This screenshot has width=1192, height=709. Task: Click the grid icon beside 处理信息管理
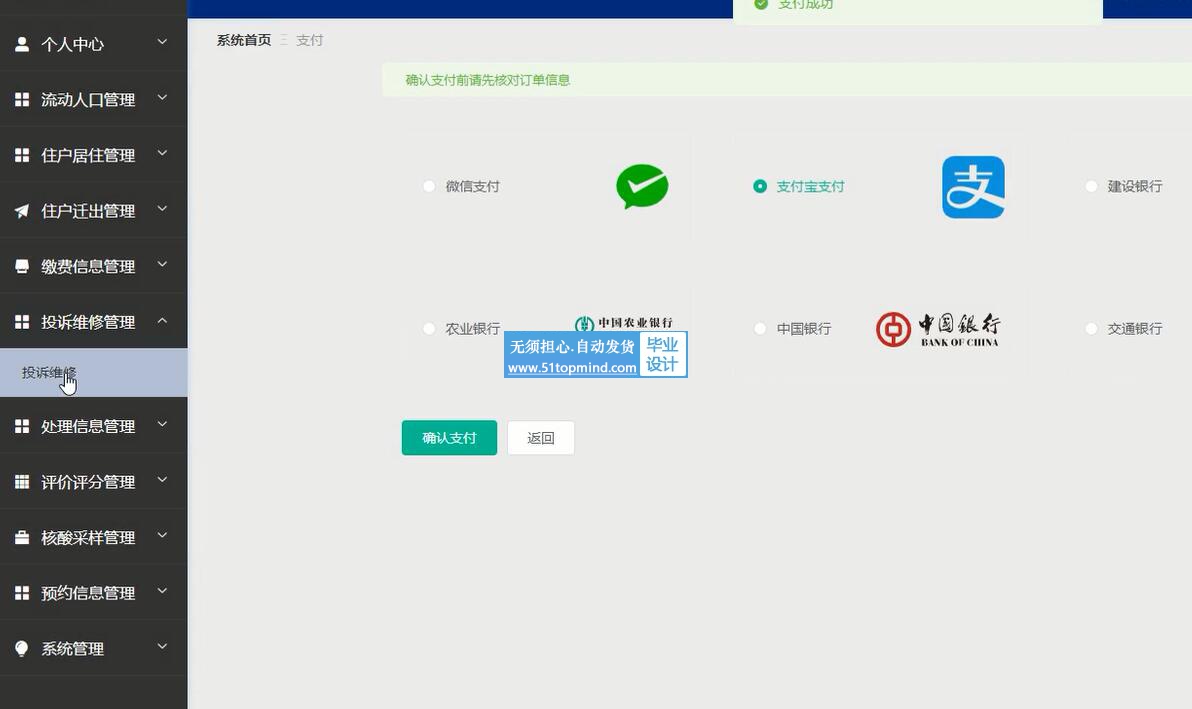coord(22,426)
